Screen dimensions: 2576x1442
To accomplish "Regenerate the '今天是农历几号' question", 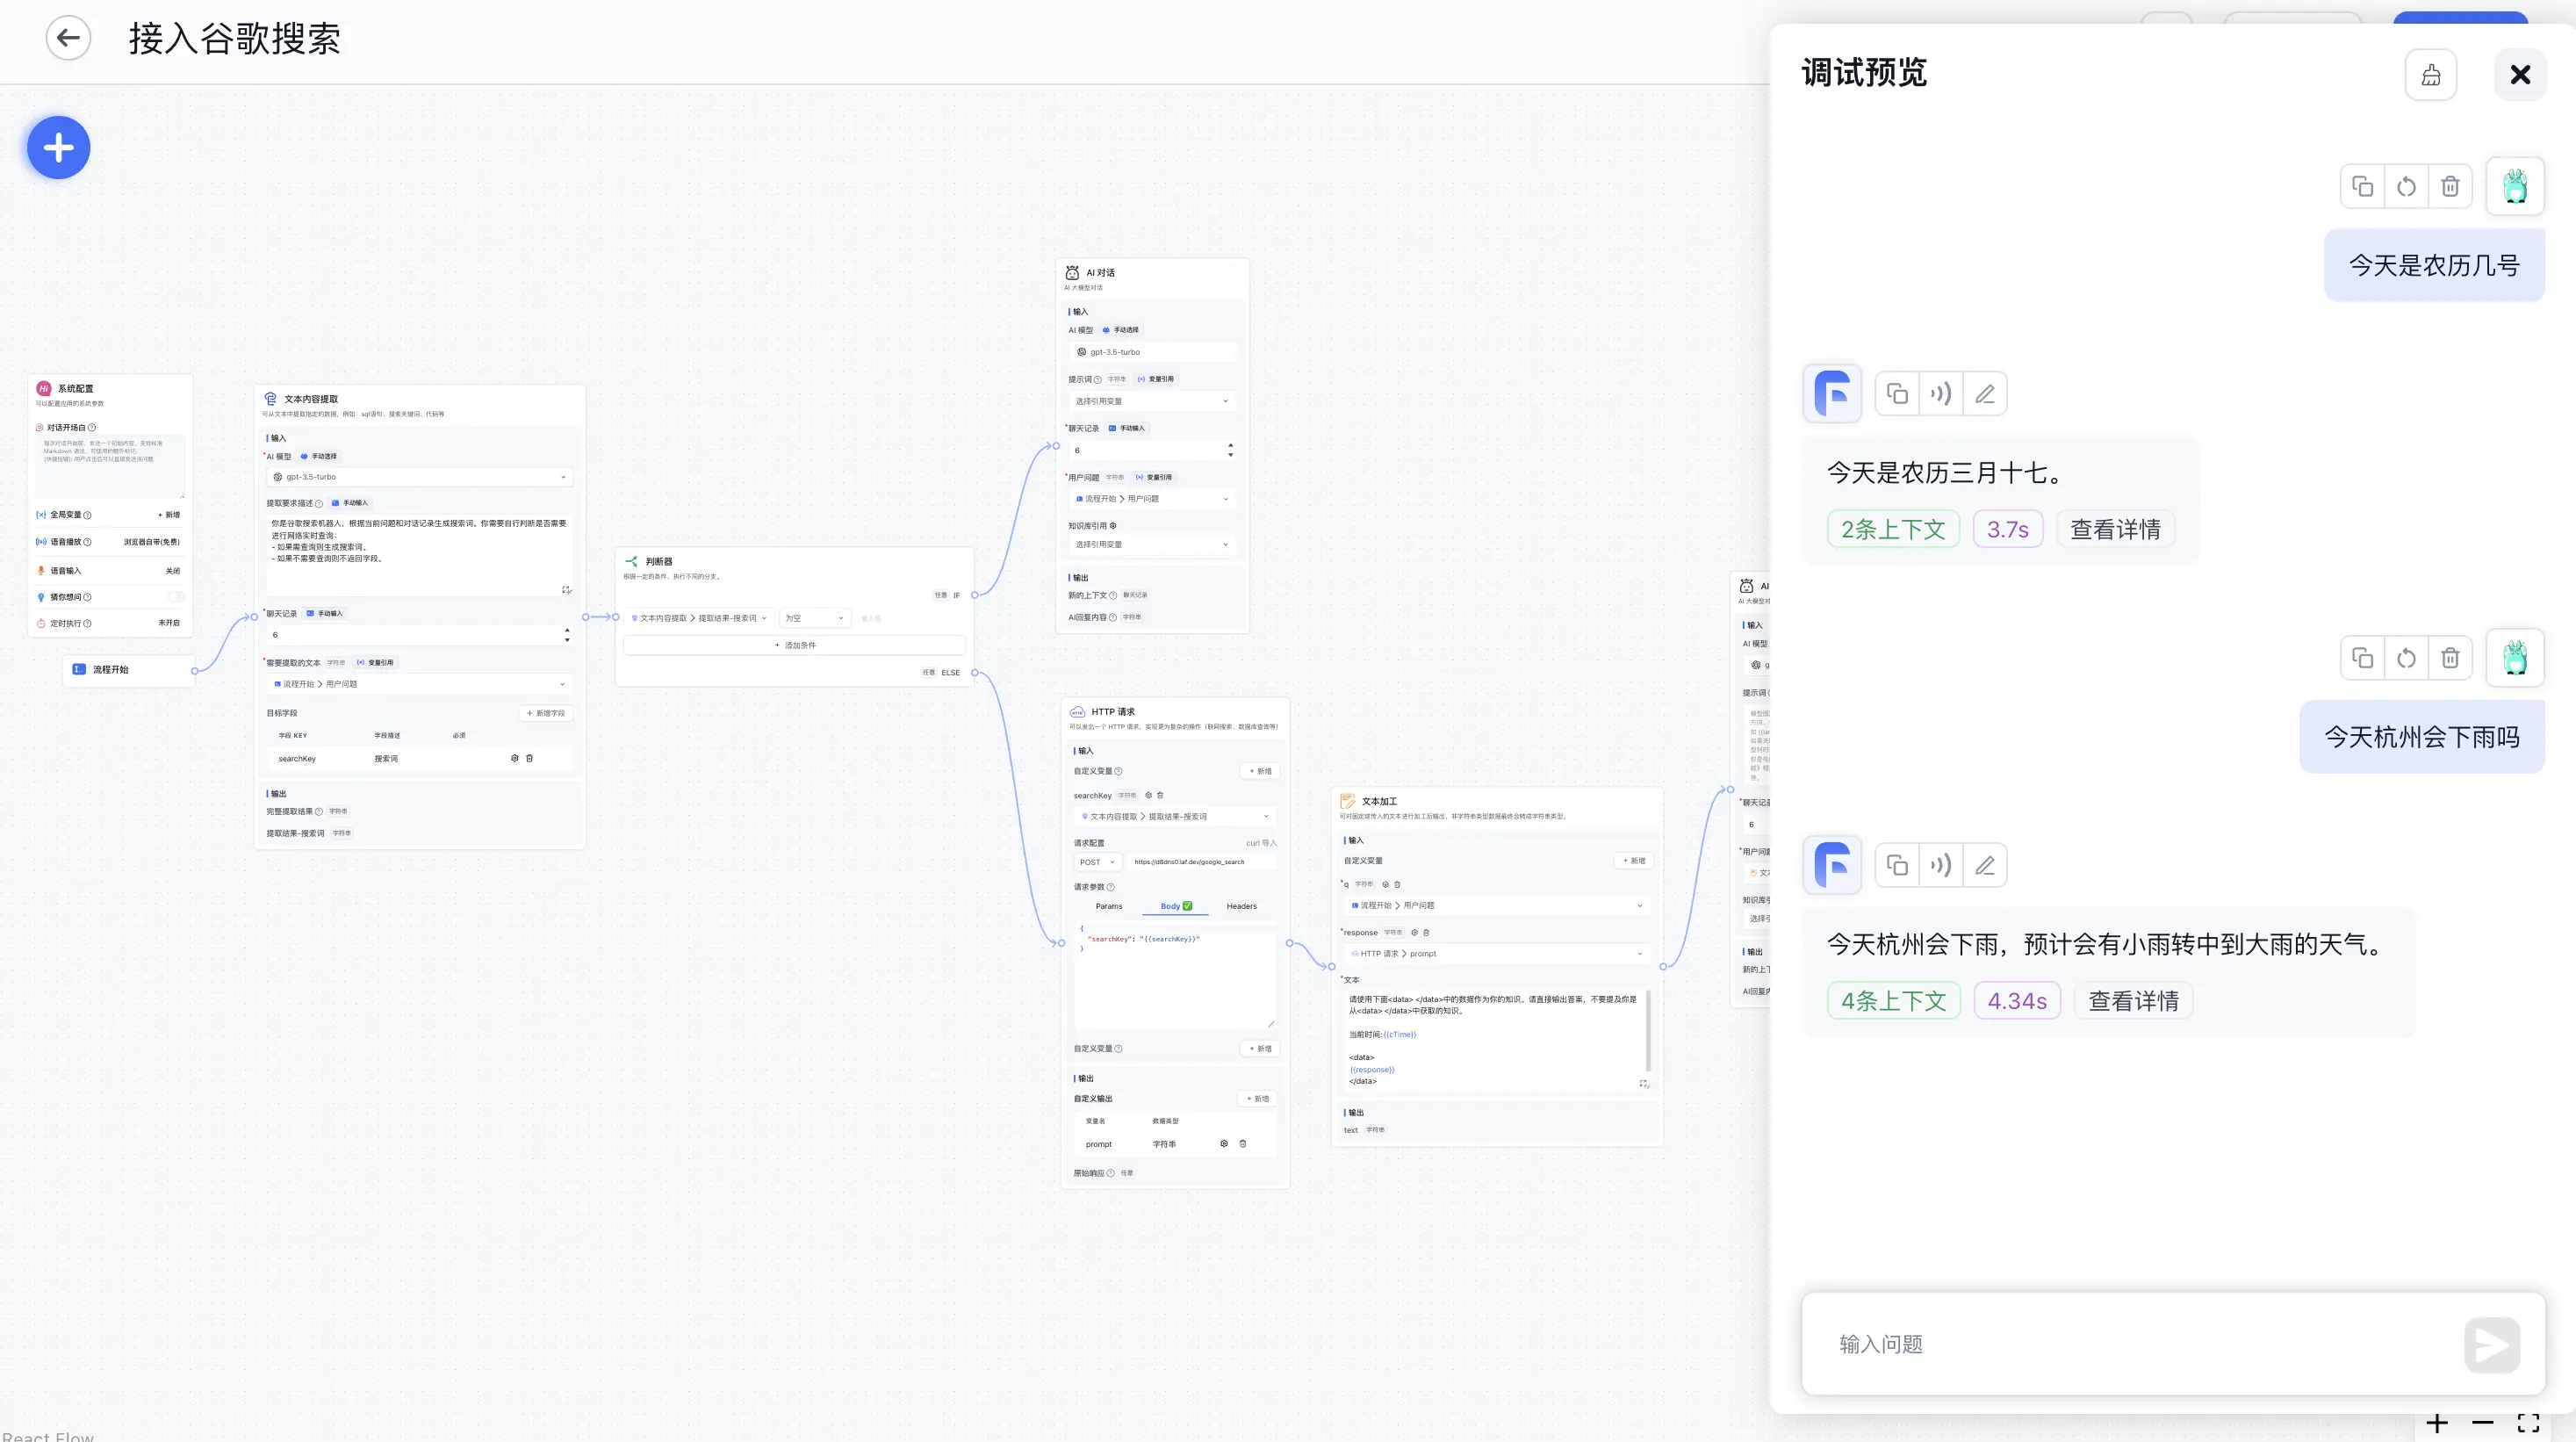I will click(x=2406, y=186).
